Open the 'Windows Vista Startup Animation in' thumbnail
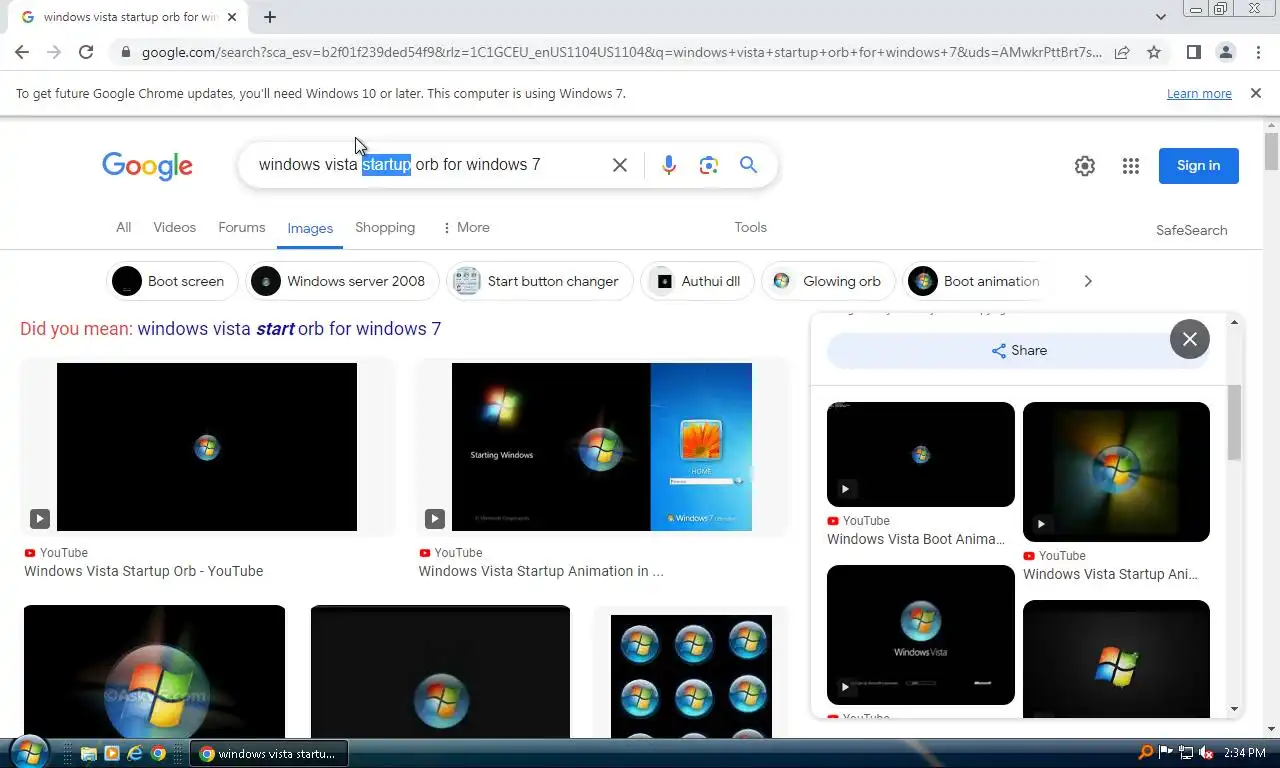1280x768 pixels. [x=602, y=447]
